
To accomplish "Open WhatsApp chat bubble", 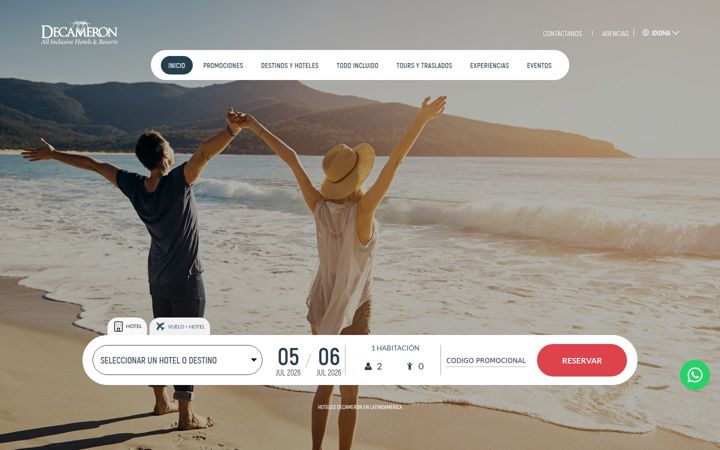I will click(695, 375).
